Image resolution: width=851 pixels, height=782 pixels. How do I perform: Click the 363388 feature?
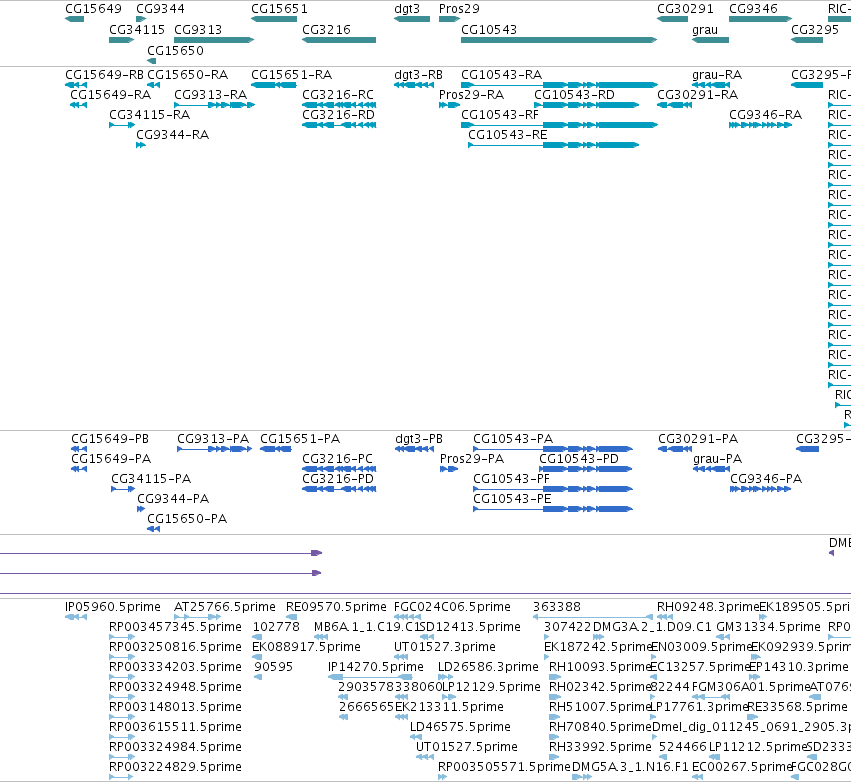pos(593,617)
